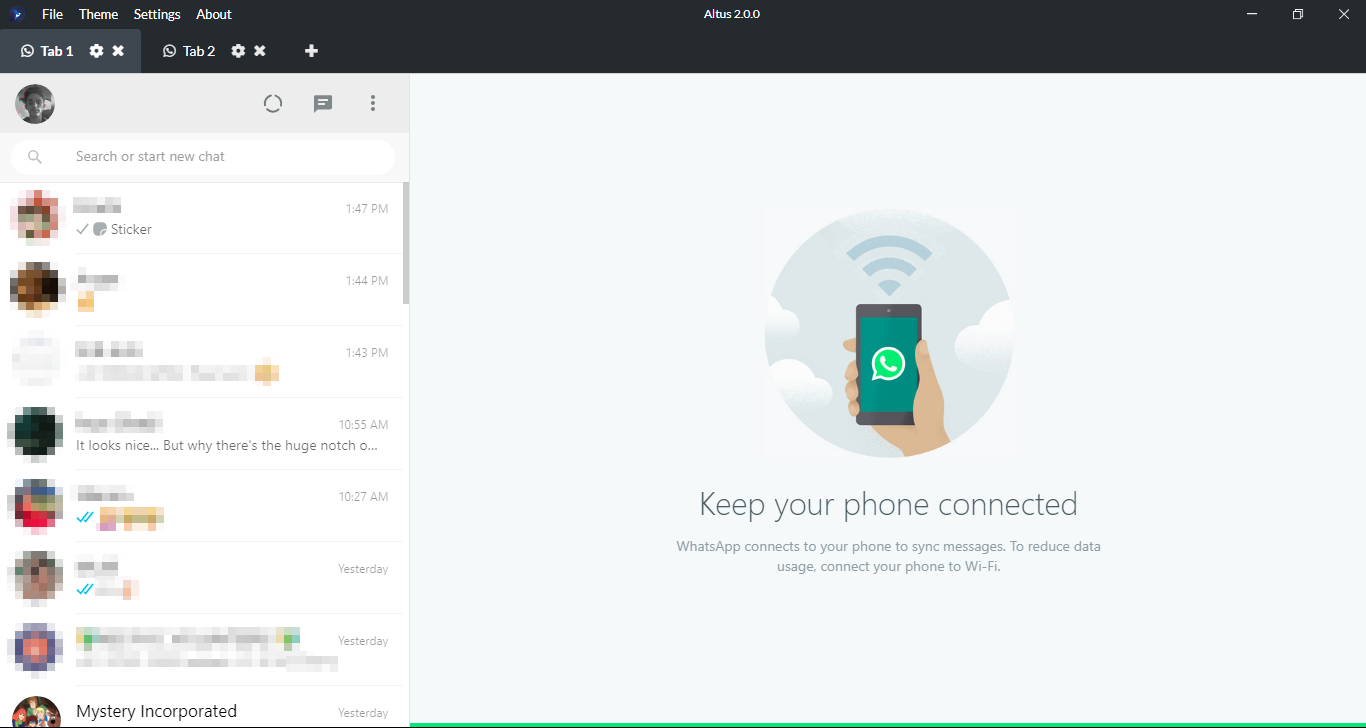Click the Altus app logo icon

[x=17, y=14]
